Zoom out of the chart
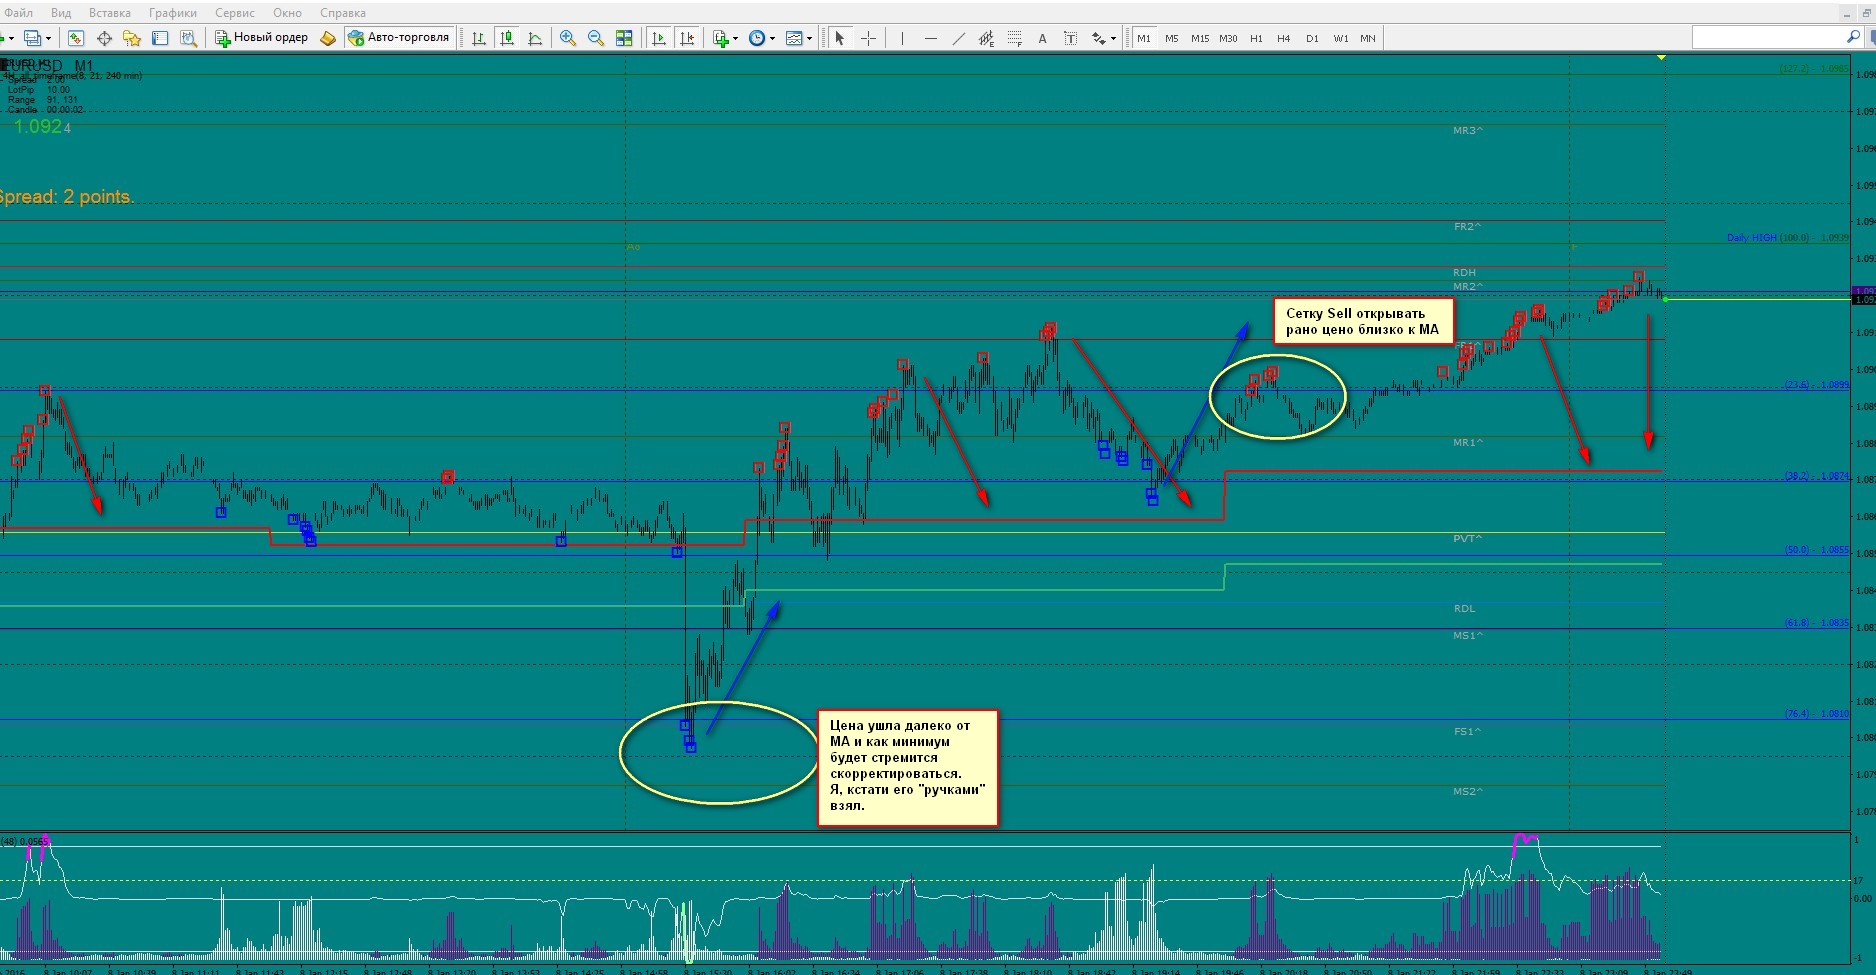The width and height of the screenshot is (1876, 975). pos(596,38)
